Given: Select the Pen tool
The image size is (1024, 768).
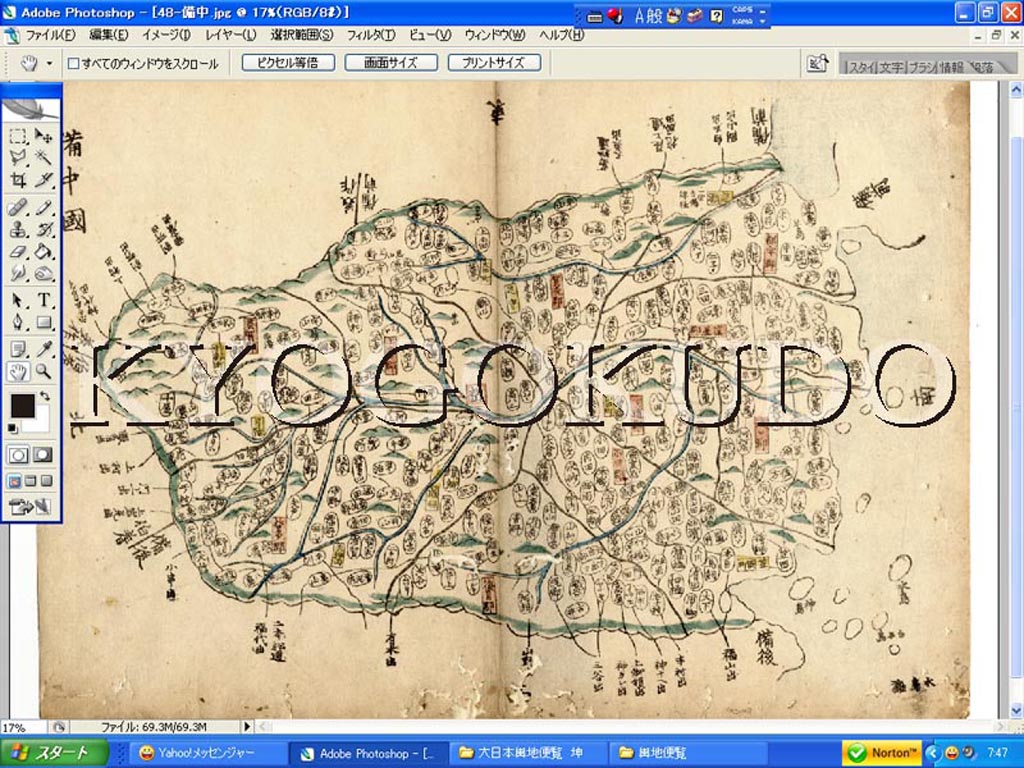Looking at the screenshot, I should pos(18,322).
